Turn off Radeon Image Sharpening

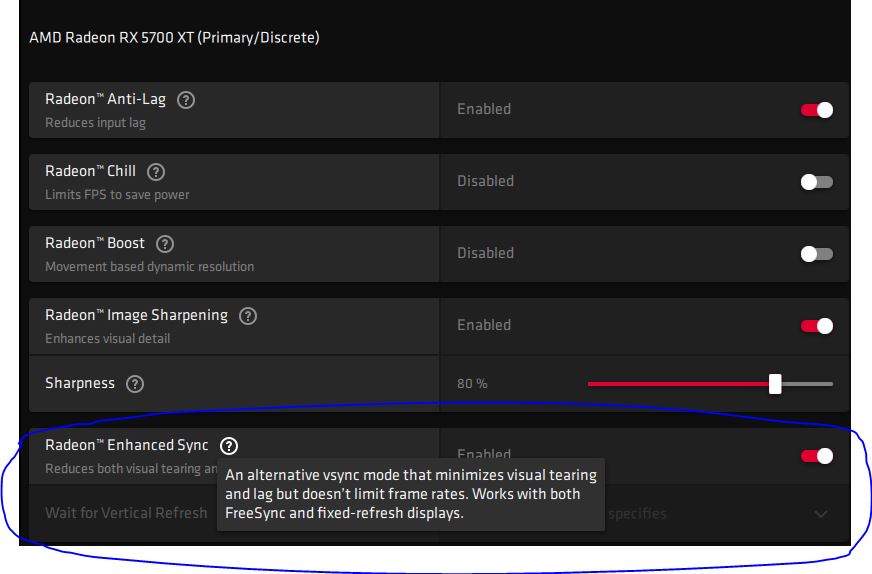tap(816, 326)
